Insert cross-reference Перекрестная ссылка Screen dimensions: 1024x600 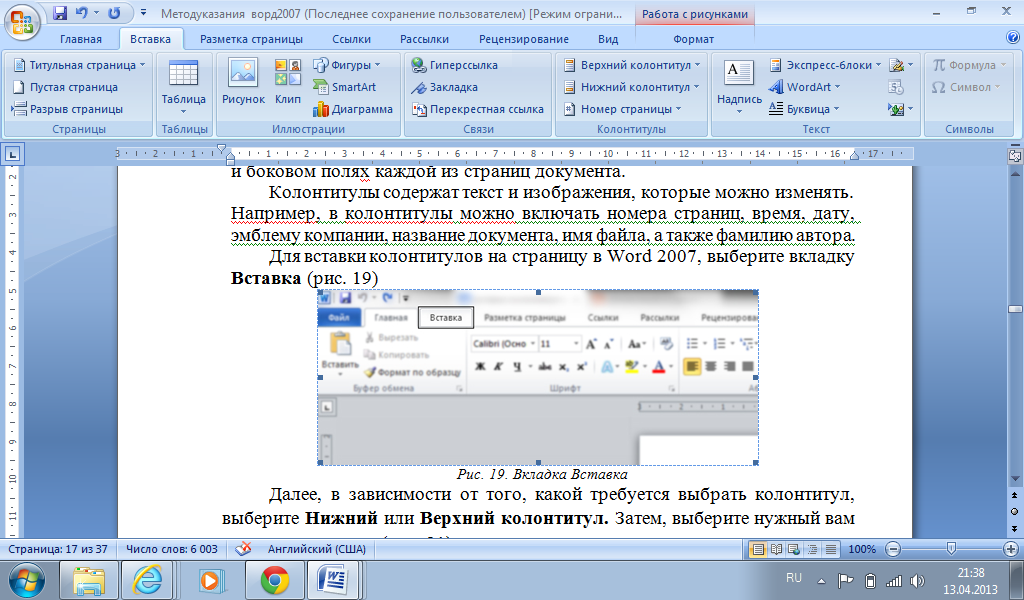point(477,109)
